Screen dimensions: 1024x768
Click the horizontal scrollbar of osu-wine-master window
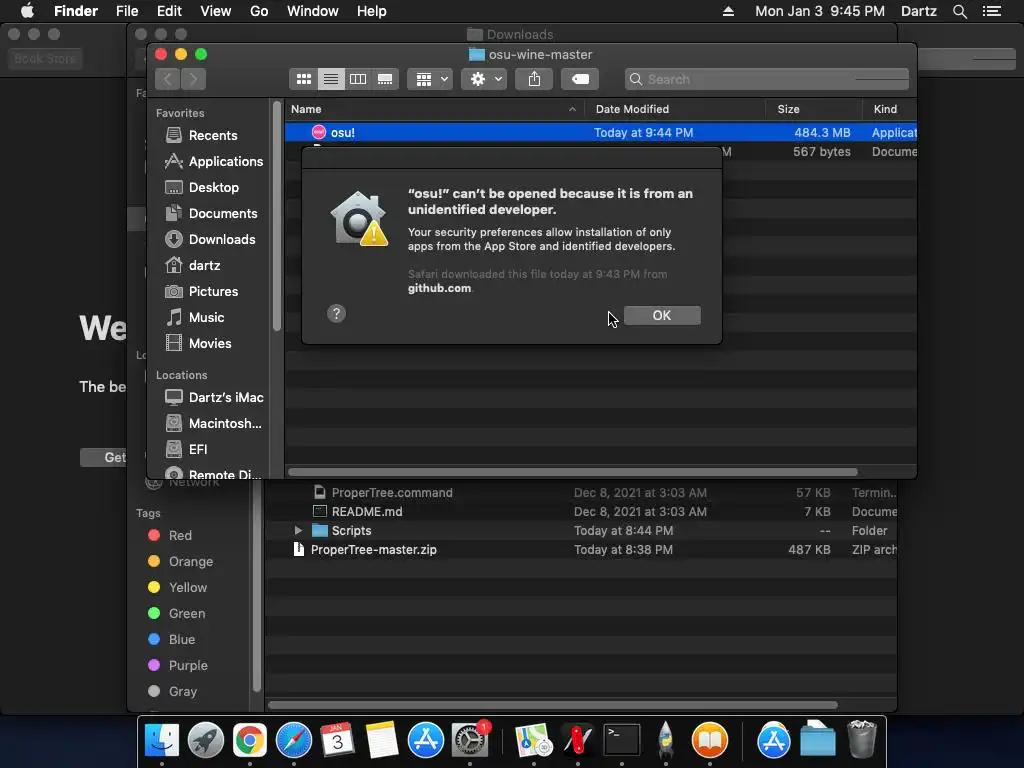pyautogui.click(x=573, y=472)
